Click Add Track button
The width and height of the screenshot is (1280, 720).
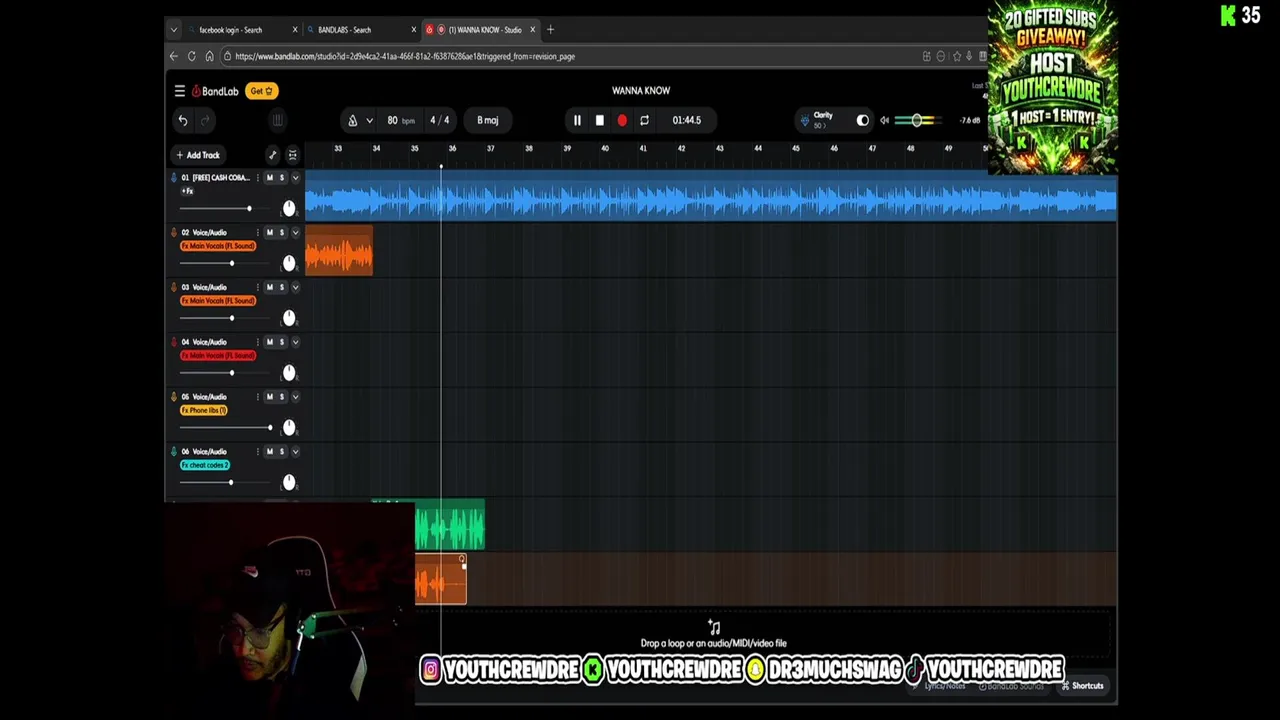tap(198, 155)
